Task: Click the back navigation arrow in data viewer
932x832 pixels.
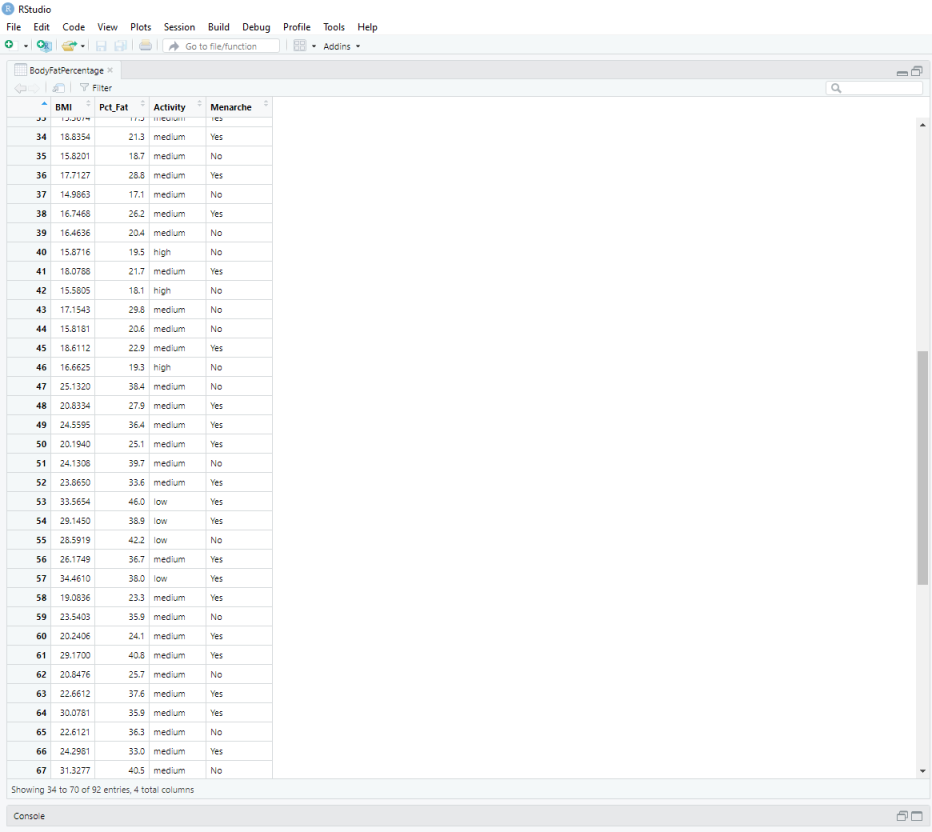Action: [20, 87]
